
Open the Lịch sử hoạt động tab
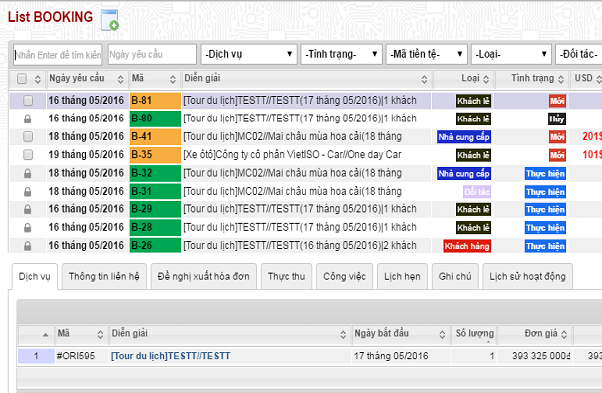[528, 276]
